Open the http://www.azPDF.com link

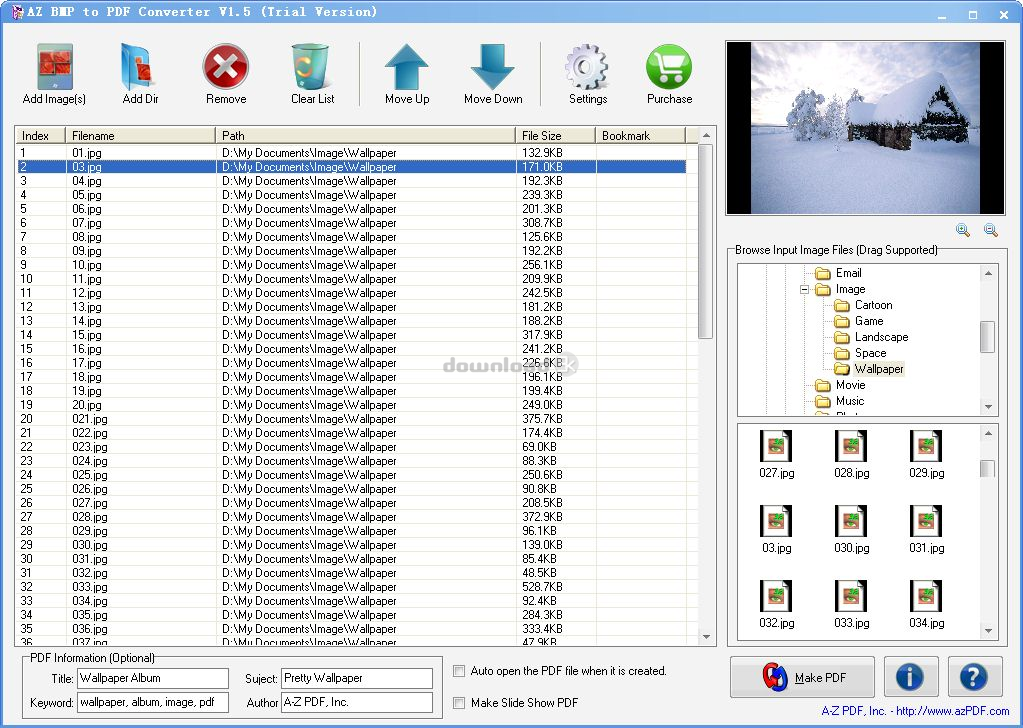(x=953, y=711)
